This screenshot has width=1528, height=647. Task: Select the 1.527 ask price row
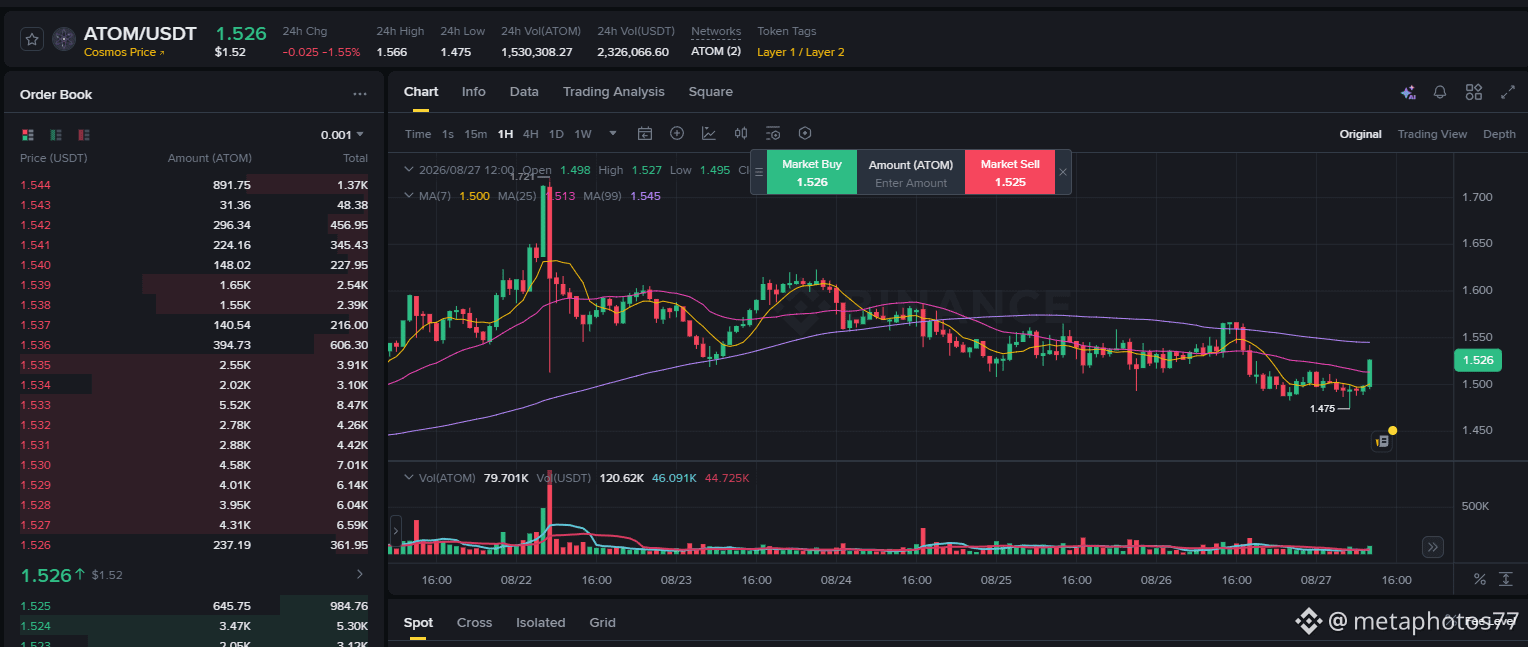pyautogui.click(x=194, y=525)
